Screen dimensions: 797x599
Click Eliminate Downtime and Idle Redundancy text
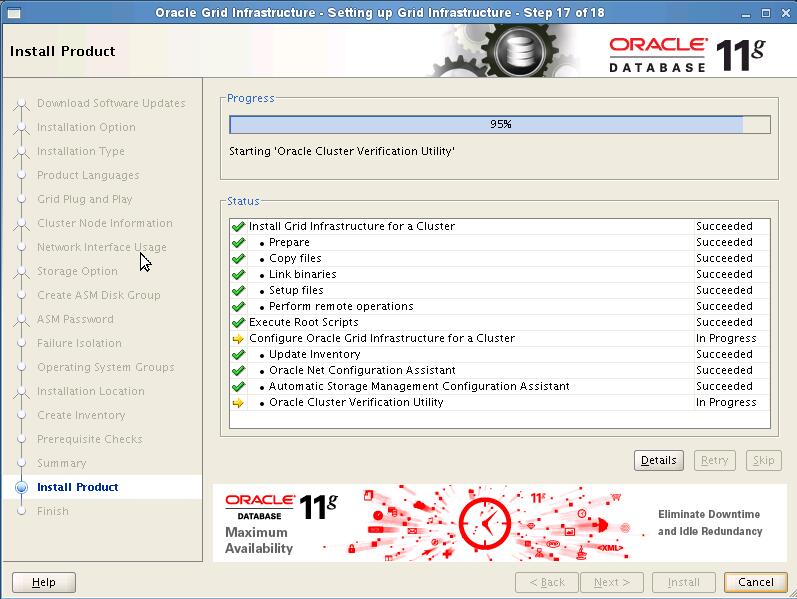710,523
